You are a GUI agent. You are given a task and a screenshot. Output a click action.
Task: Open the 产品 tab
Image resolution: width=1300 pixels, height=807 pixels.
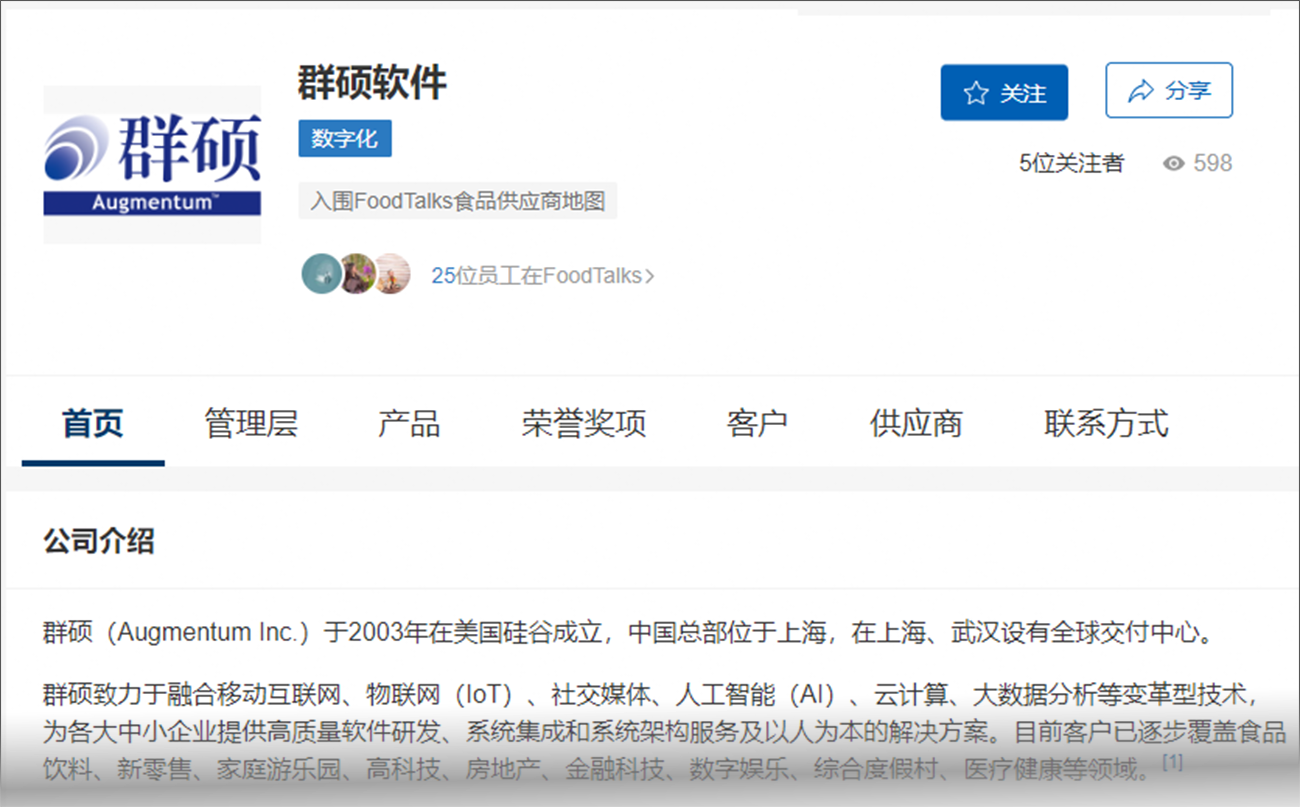click(410, 423)
